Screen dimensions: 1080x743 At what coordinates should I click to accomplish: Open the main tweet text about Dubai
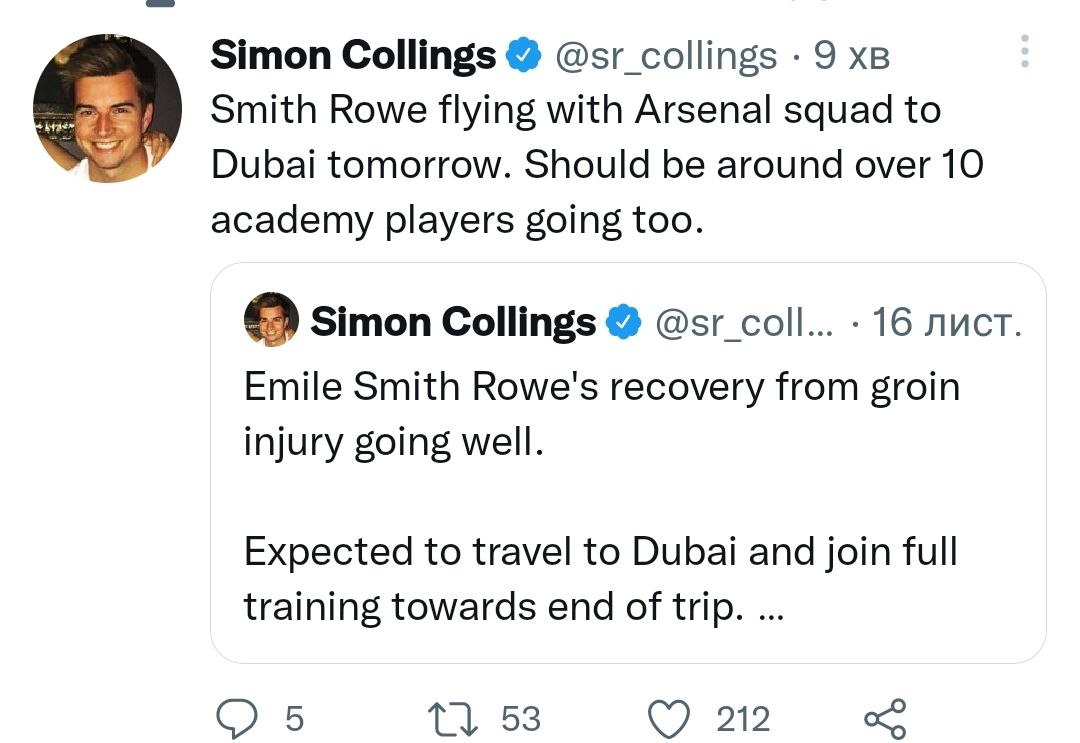click(595, 165)
